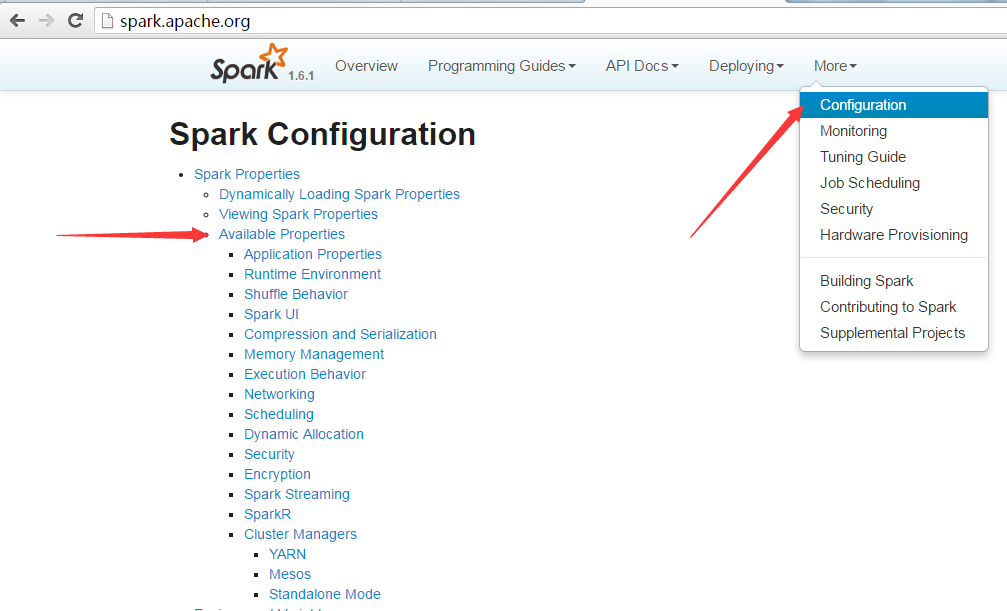Image resolution: width=1007 pixels, height=611 pixels.
Task: Follow Memory Management link
Action: pos(313,354)
